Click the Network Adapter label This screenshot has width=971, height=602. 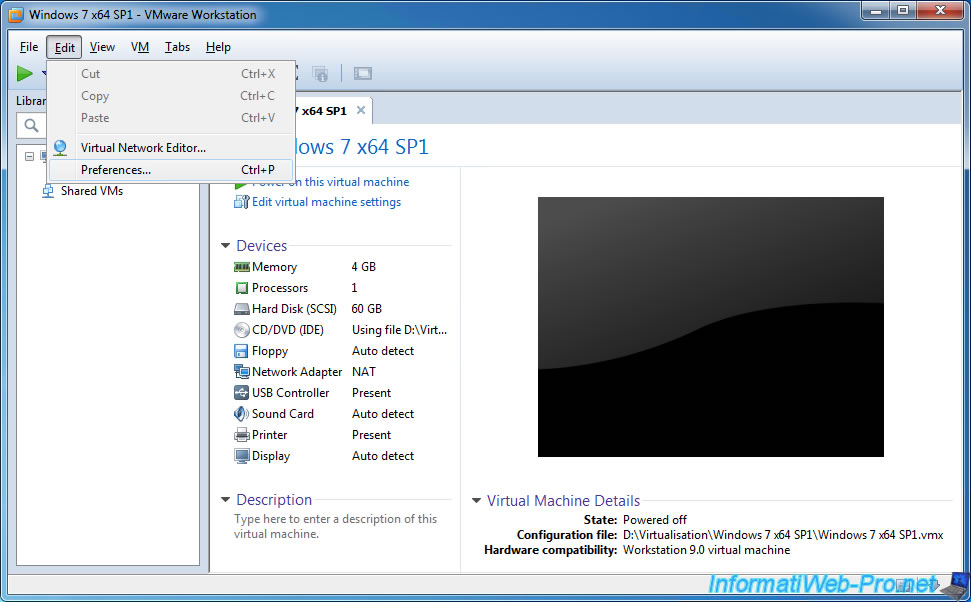click(297, 372)
